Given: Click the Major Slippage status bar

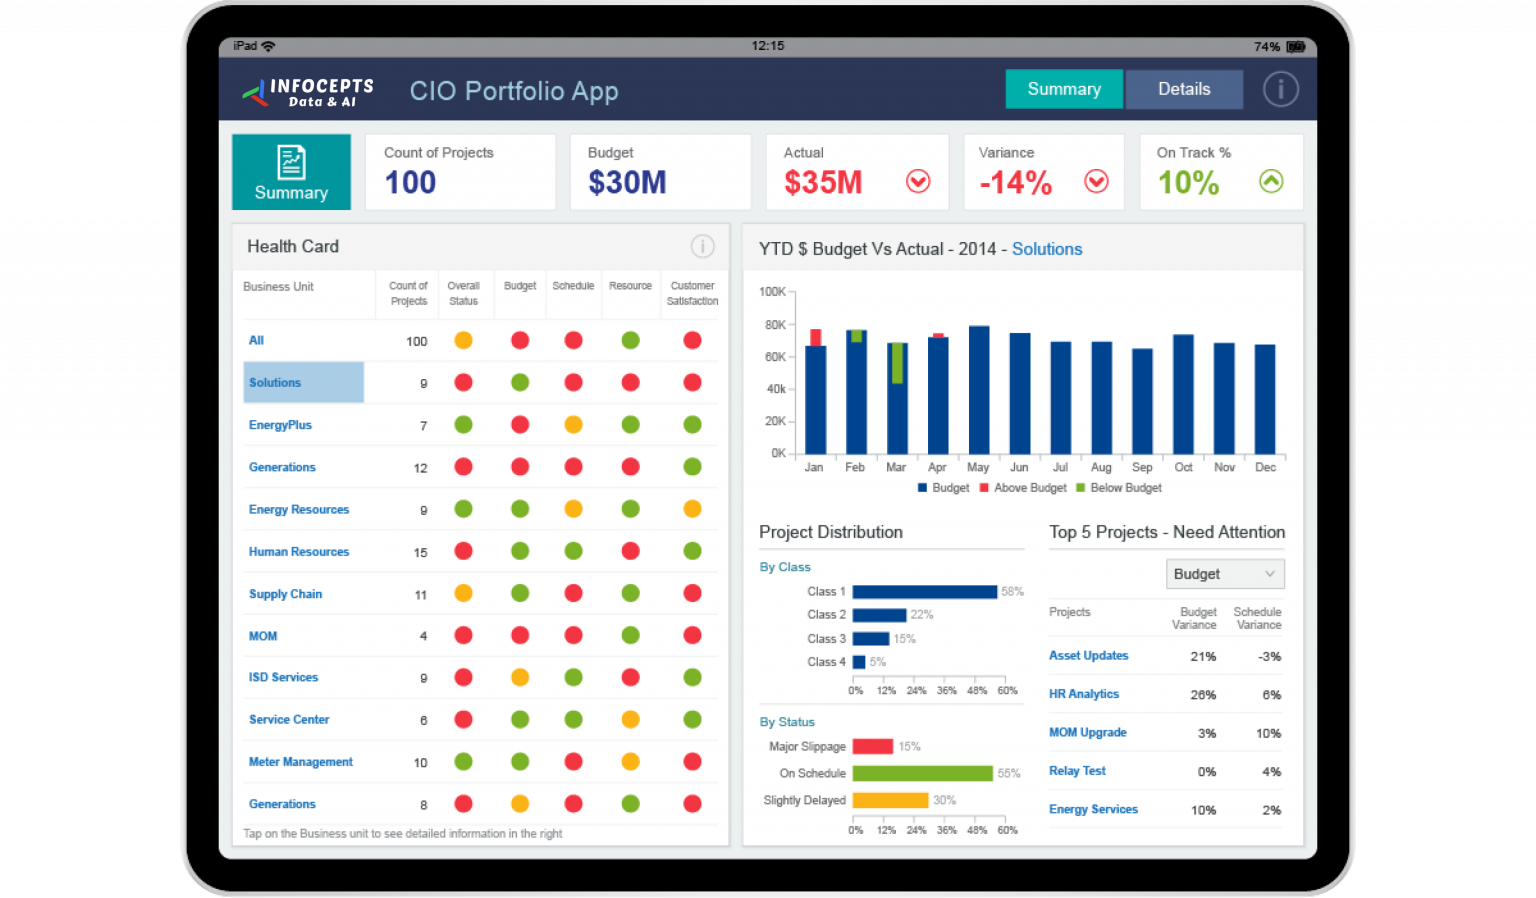Looking at the screenshot, I should [873, 746].
